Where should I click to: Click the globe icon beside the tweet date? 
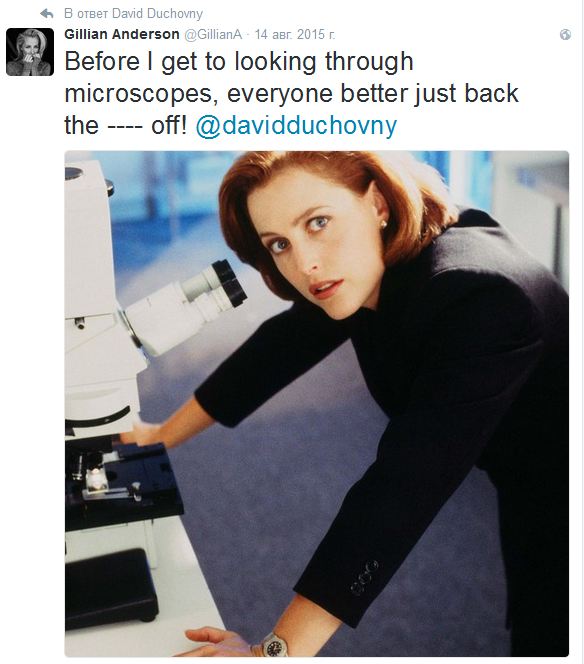point(565,35)
